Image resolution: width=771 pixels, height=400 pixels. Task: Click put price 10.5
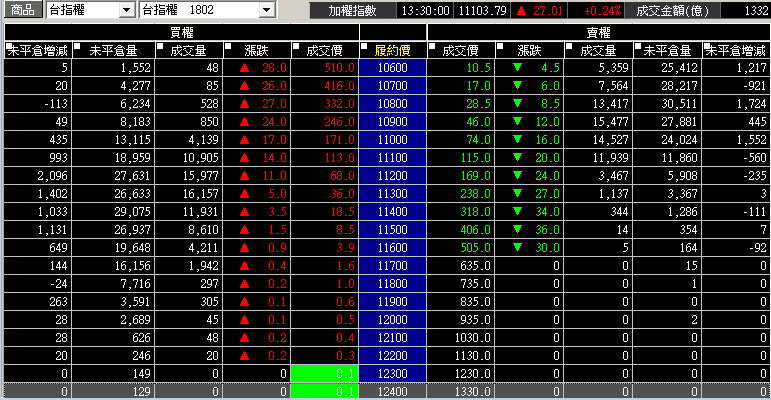[x=478, y=68]
